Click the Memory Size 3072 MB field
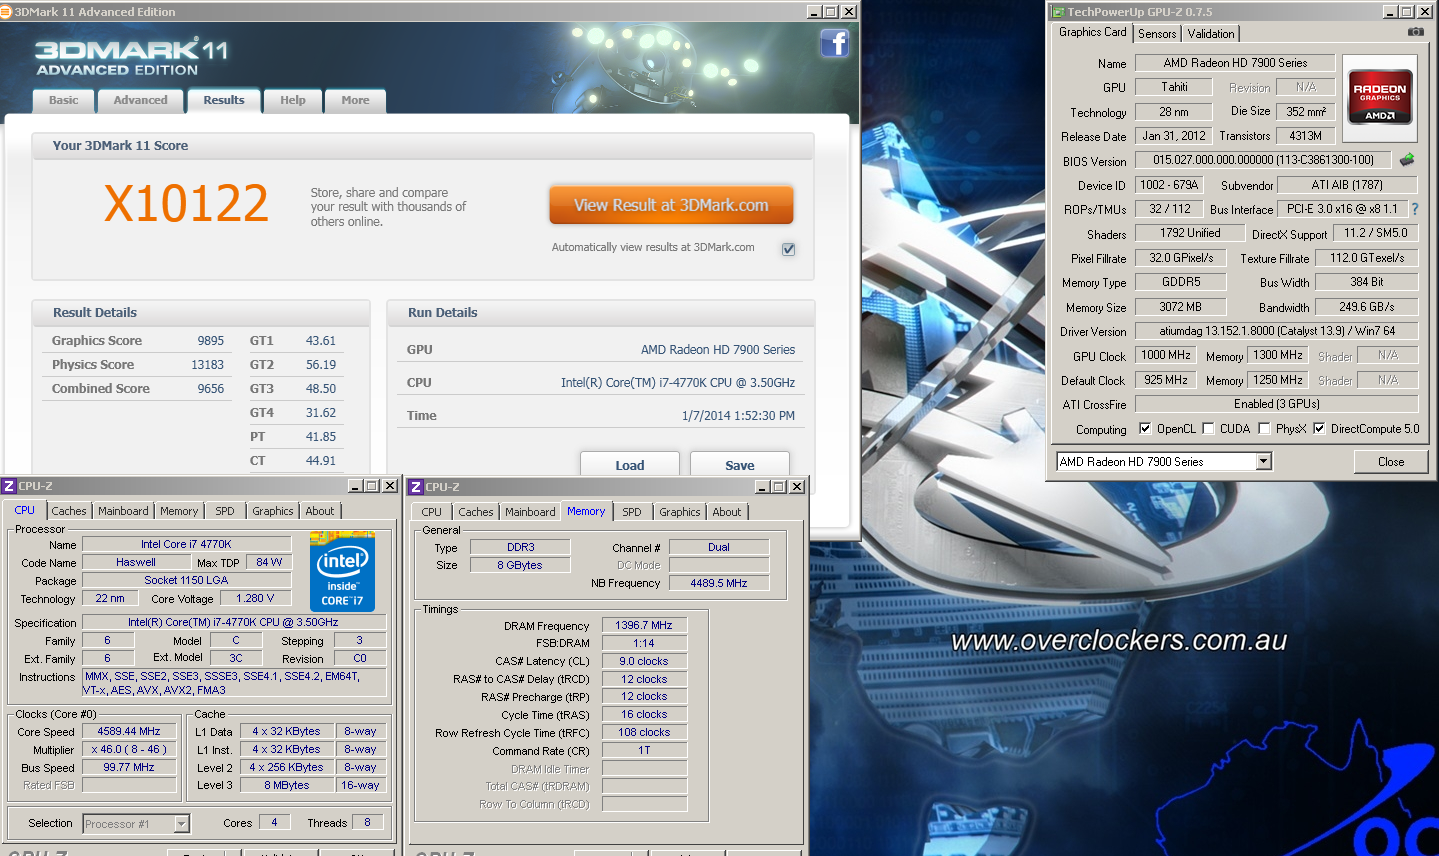The height and width of the screenshot is (856, 1439). [1180, 307]
